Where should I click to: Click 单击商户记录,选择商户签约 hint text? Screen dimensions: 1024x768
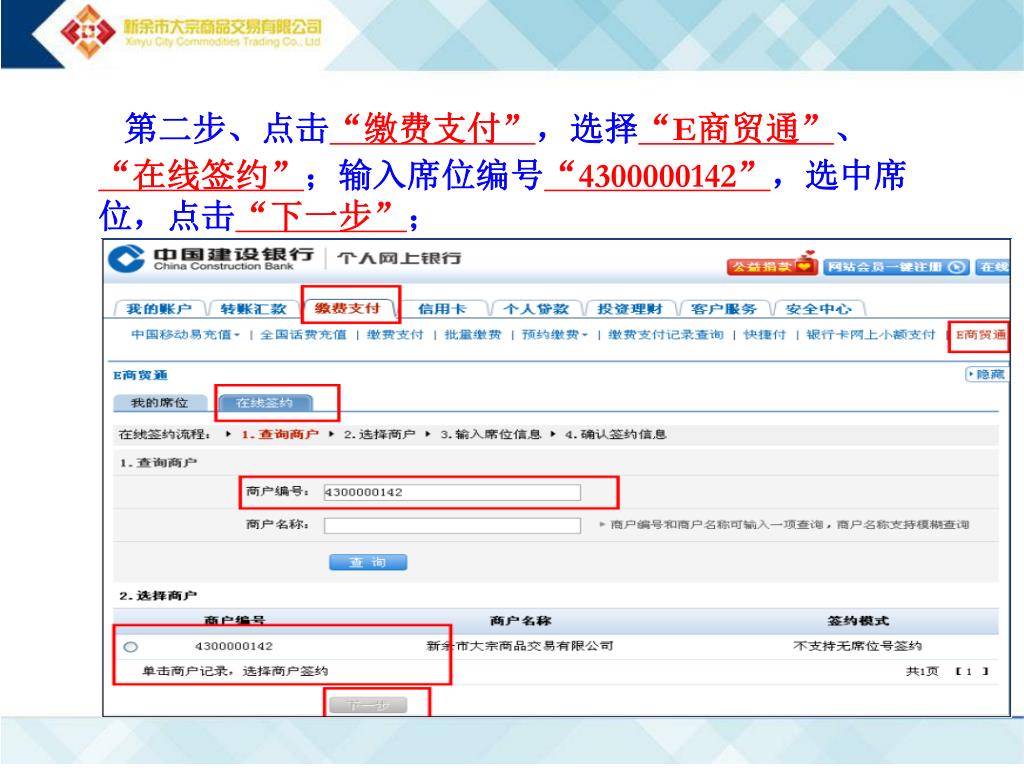(235, 671)
